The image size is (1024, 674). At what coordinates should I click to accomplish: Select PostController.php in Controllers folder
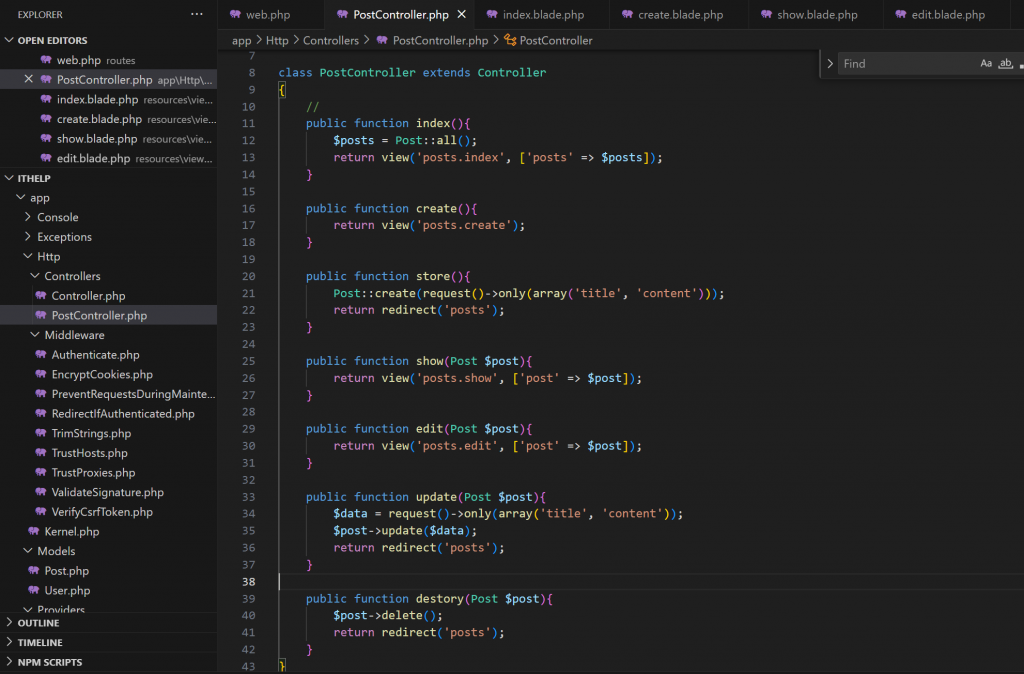point(108,315)
